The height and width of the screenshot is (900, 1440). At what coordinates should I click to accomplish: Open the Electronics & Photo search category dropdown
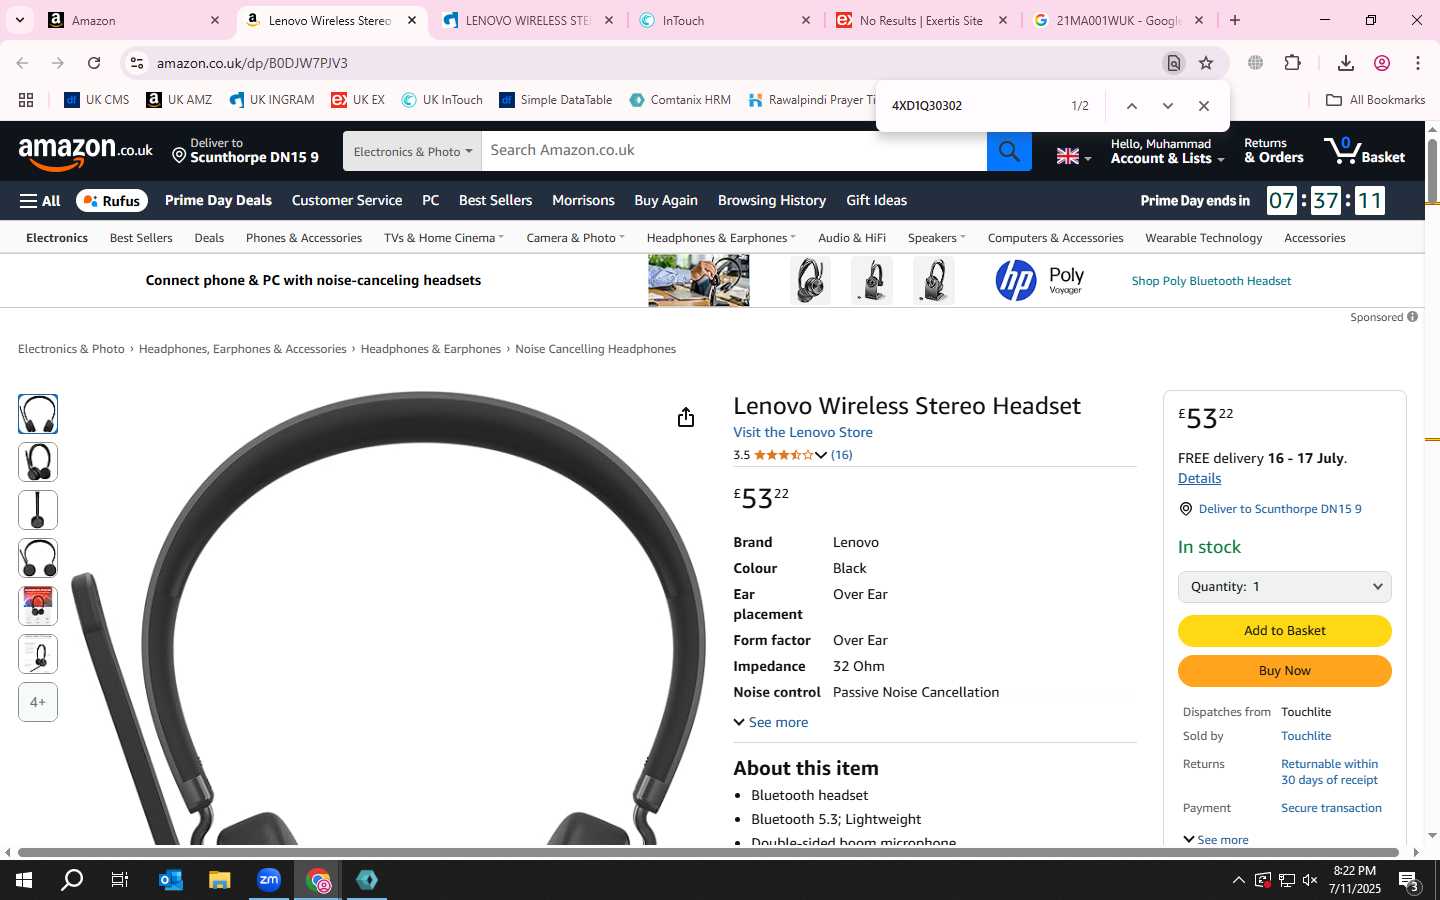click(412, 151)
